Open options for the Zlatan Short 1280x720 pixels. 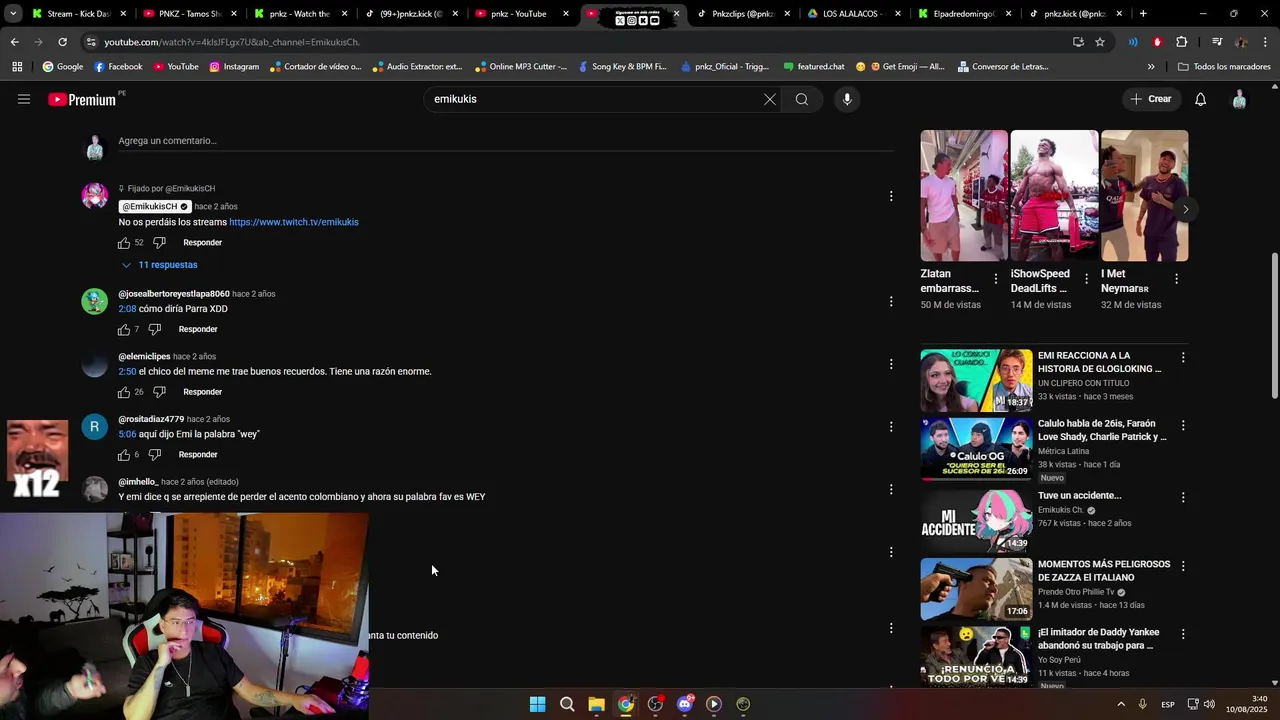996,279
